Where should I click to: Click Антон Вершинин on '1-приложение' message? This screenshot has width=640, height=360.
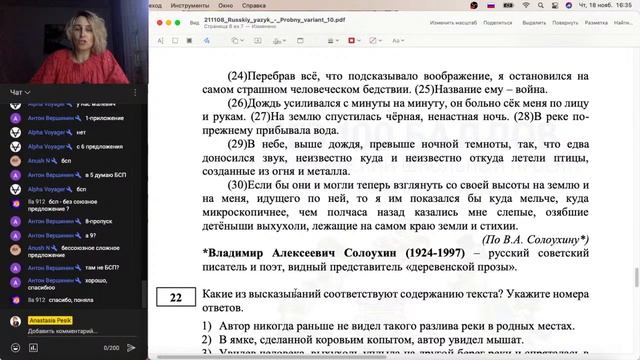point(51,118)
